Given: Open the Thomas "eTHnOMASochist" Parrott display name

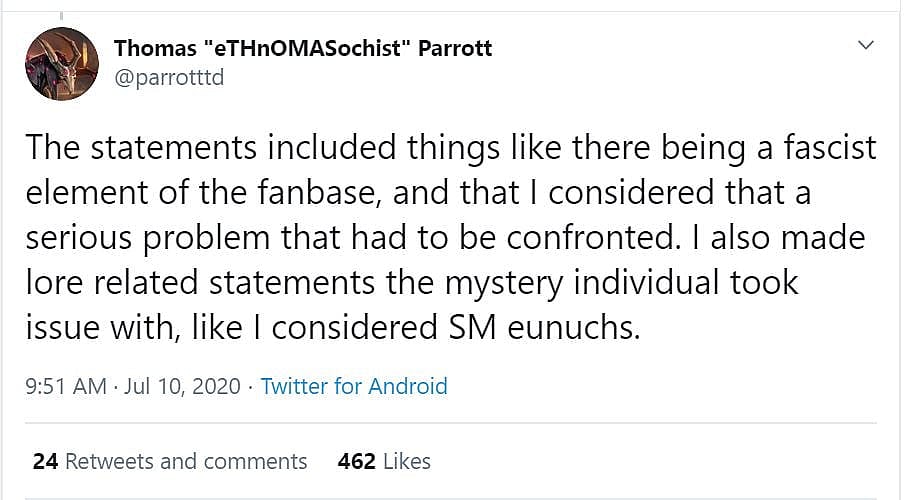Looking at the screenshot, I should coord(303,47).
